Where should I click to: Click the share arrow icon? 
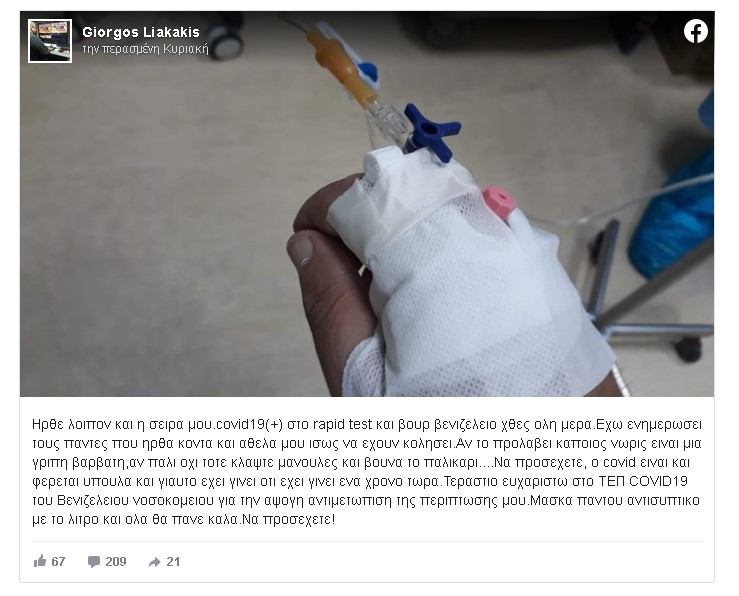[154, 562]
